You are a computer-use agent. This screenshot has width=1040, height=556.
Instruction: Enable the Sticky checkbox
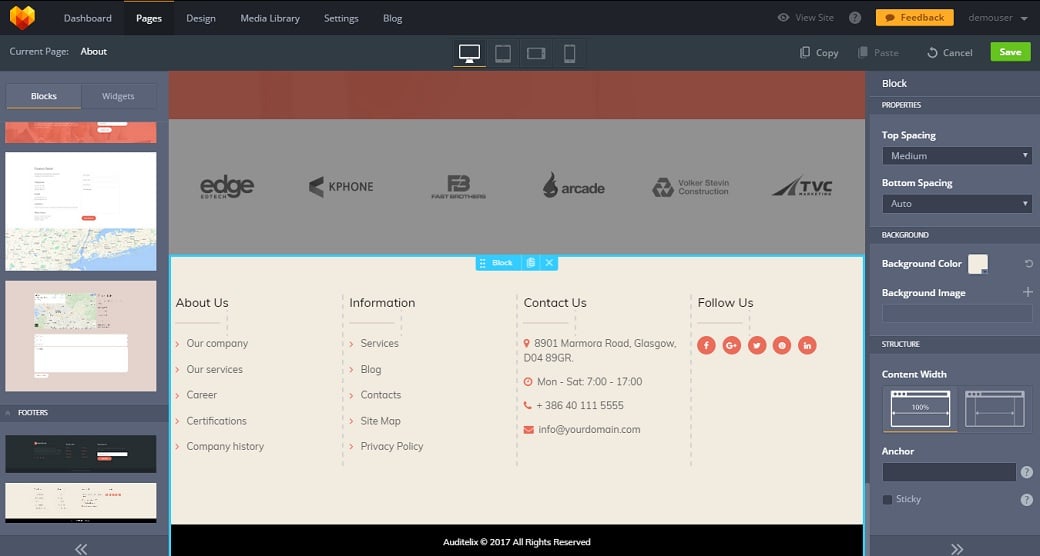(x=887, y=499)
